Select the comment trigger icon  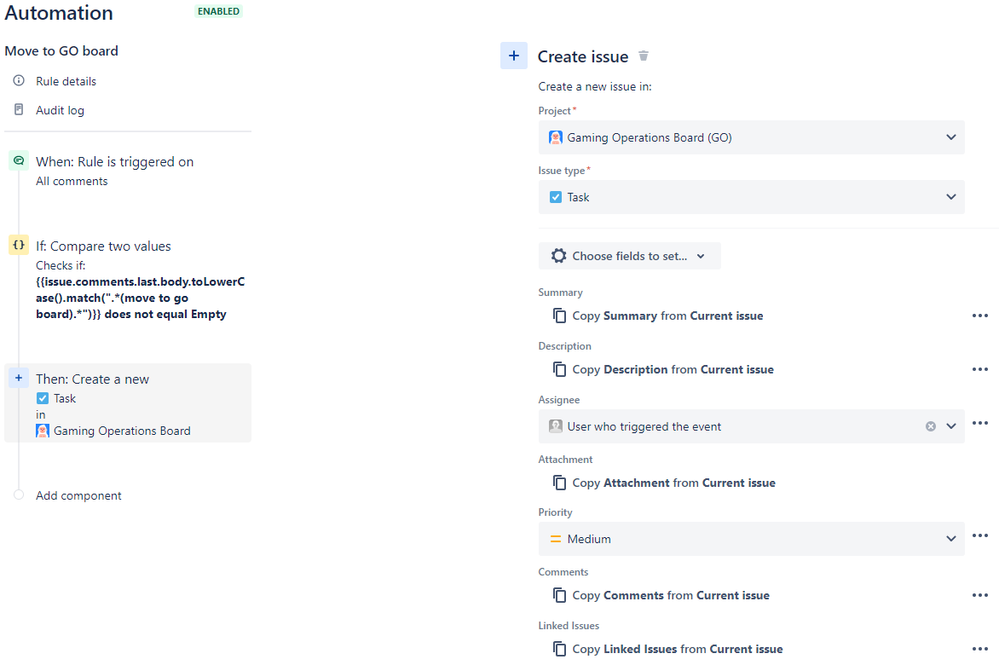point(18,161)
